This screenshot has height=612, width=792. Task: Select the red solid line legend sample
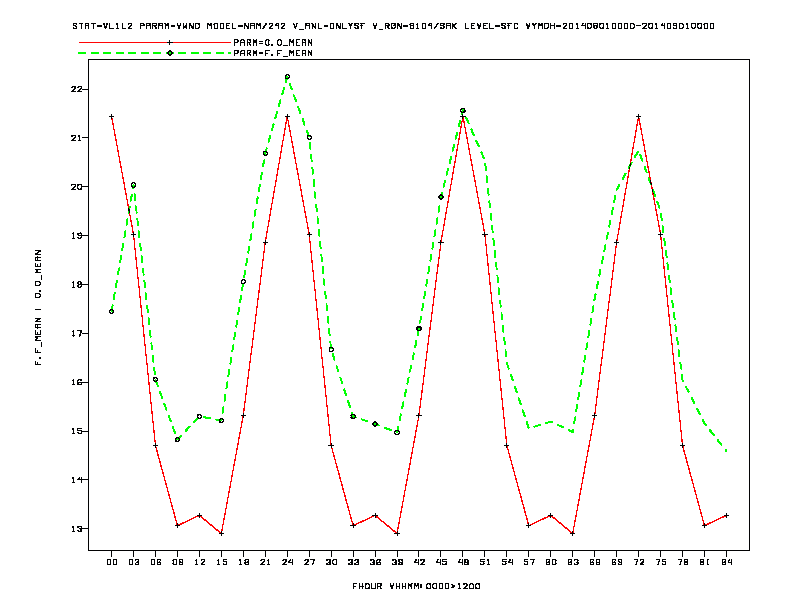155,42
